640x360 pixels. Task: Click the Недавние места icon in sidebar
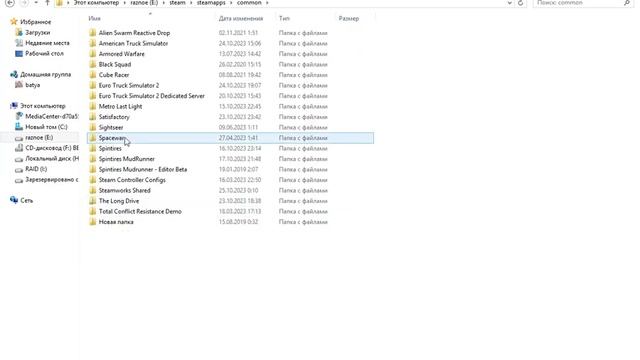pyautogui.click(x=19, y=43)
